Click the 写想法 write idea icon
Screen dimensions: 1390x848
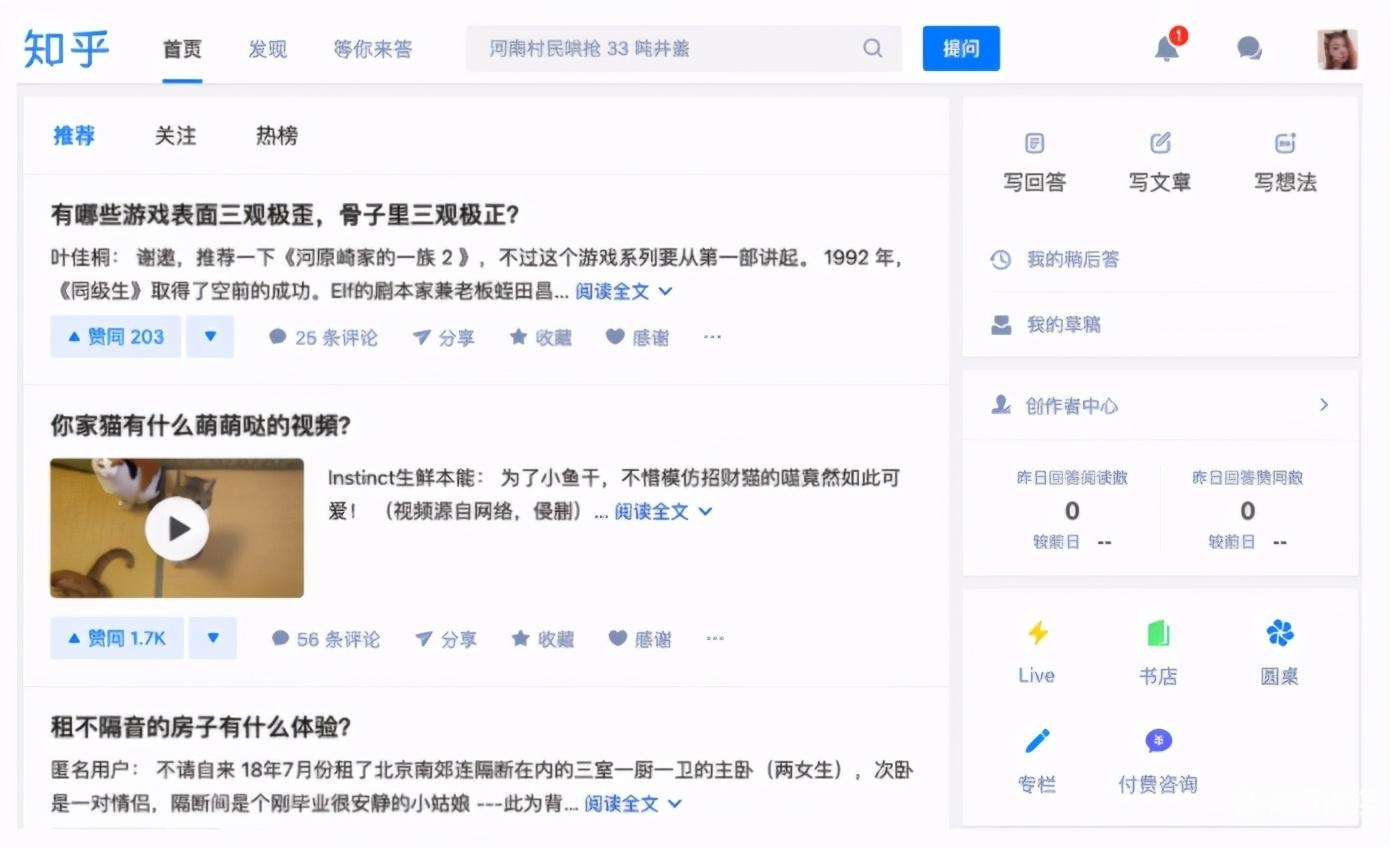click(1285, 144)
